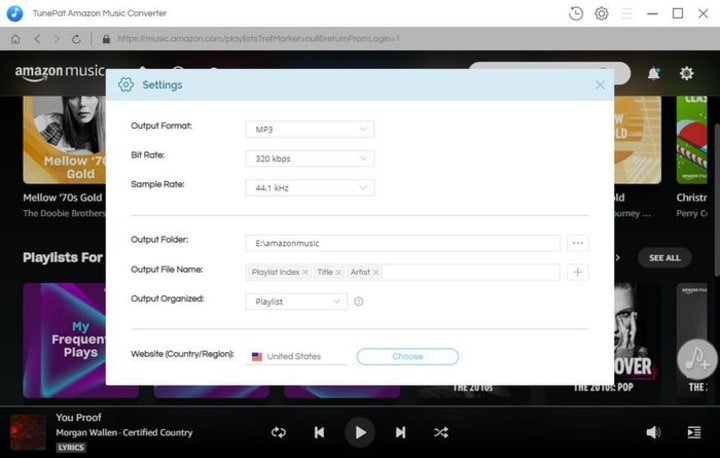Image resolution: width=720 pixels, height=458 pixels.
Task: Remove the Title filename tag
Action: pyautogui.click(x=338, y=272)
